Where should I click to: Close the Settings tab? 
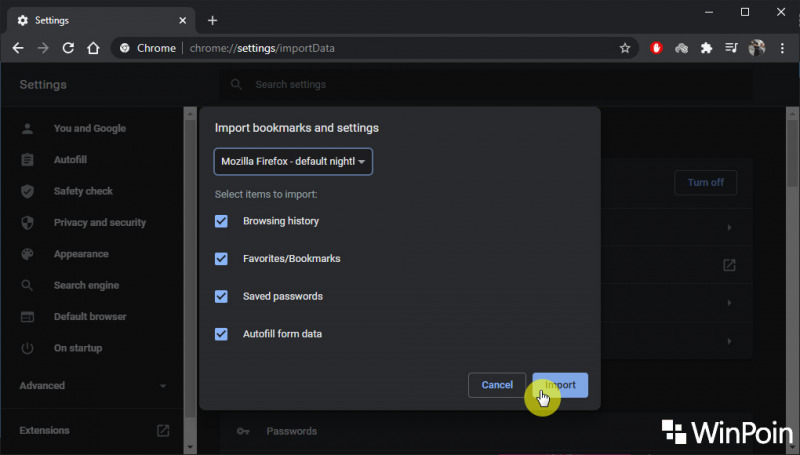pos(183,20)
